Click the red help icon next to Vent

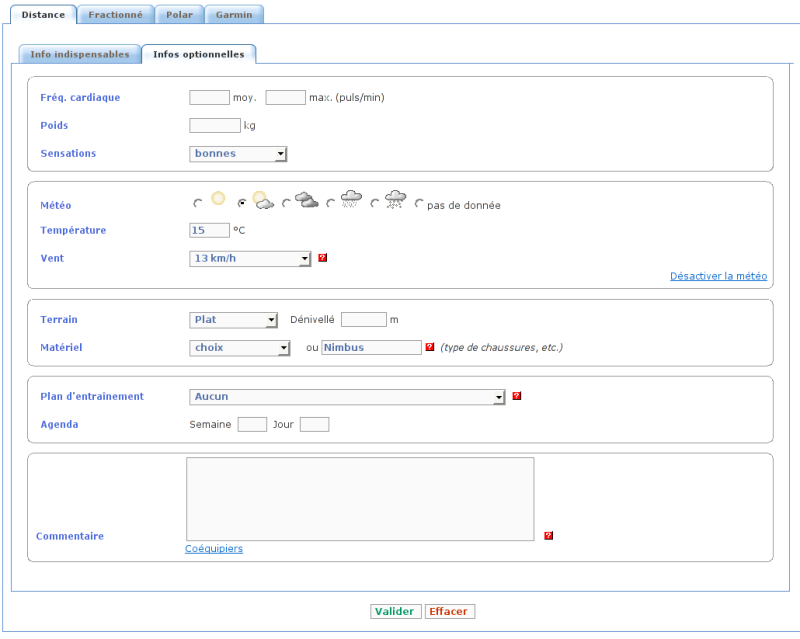click(x=322, y=258)
